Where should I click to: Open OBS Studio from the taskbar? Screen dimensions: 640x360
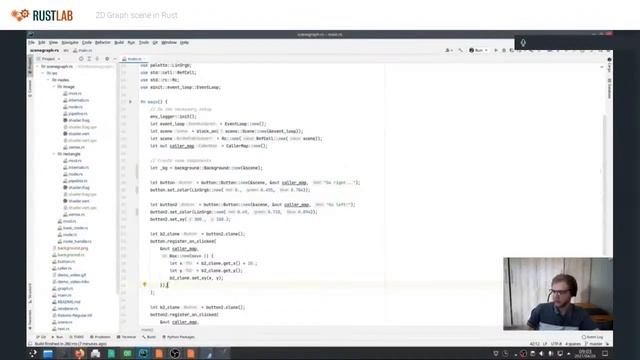coord(175,353)
